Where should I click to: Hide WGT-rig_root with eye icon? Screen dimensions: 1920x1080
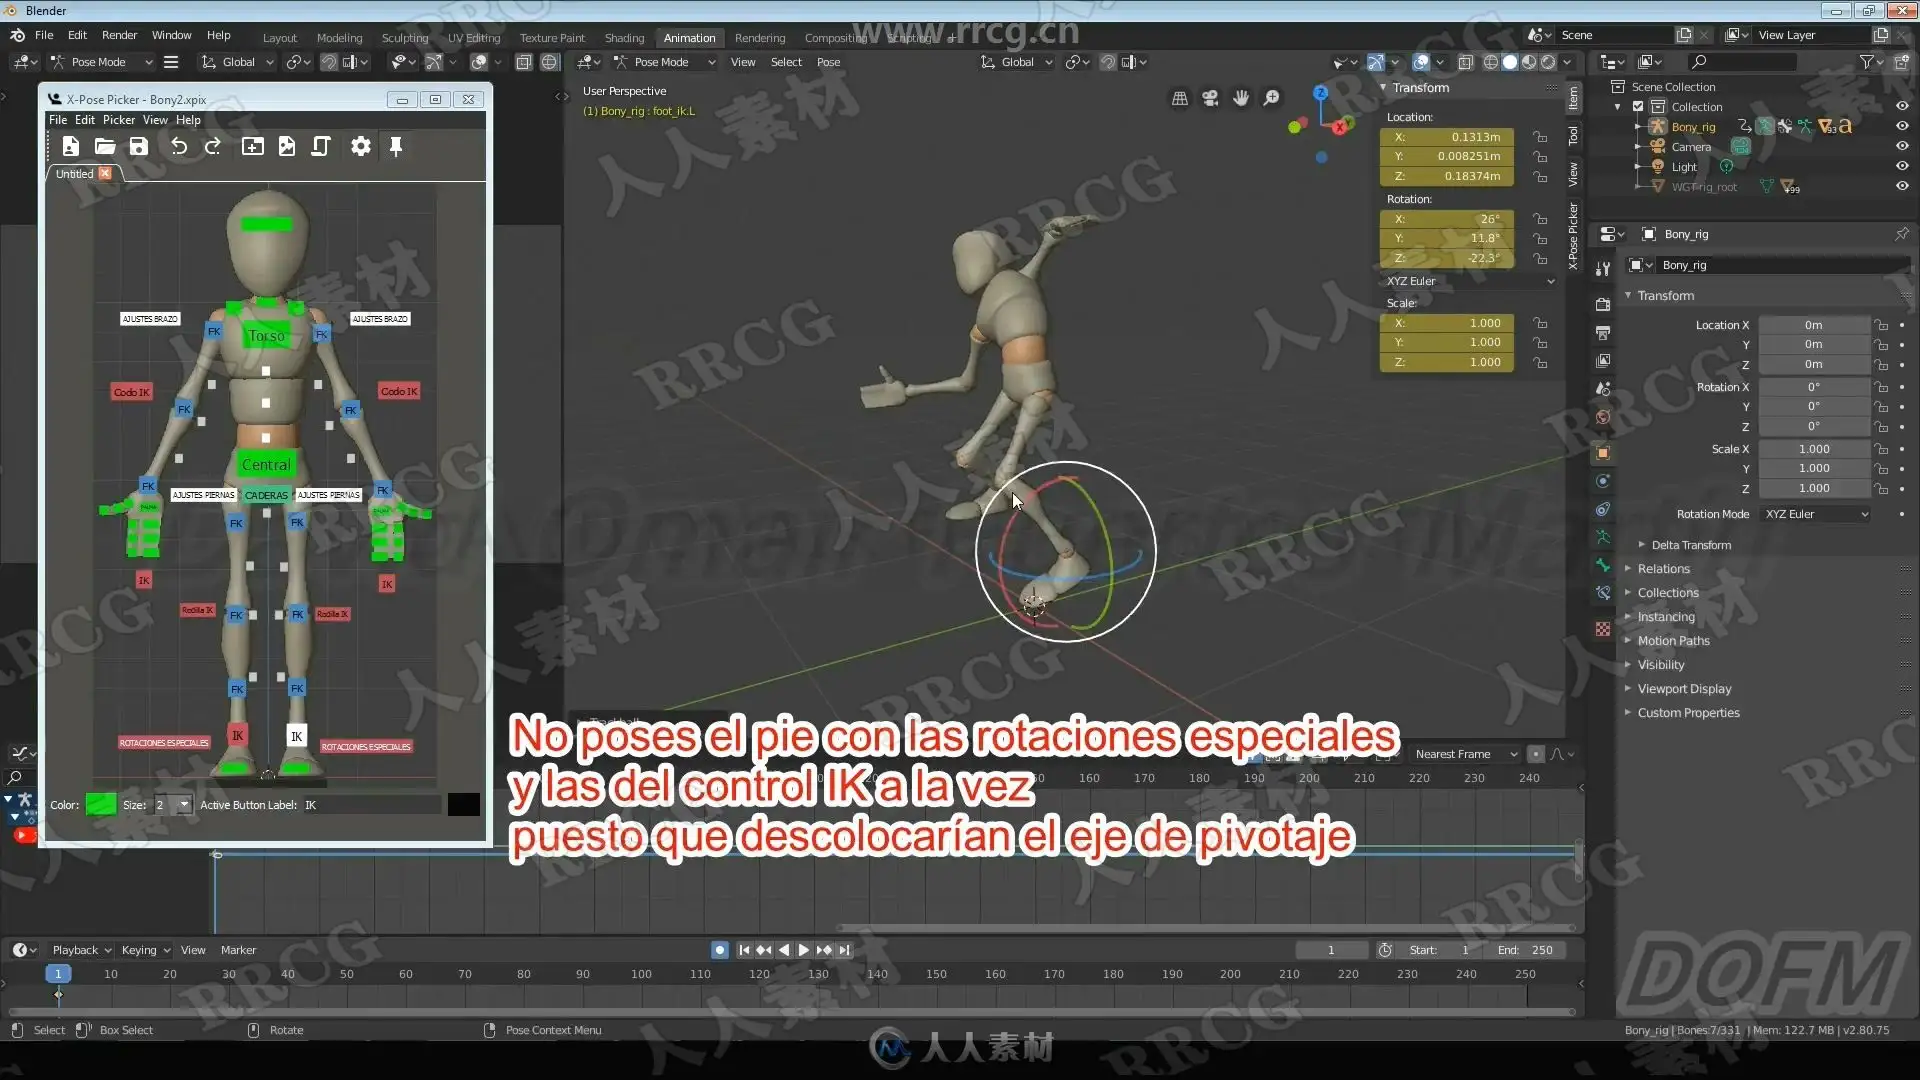1902,186
